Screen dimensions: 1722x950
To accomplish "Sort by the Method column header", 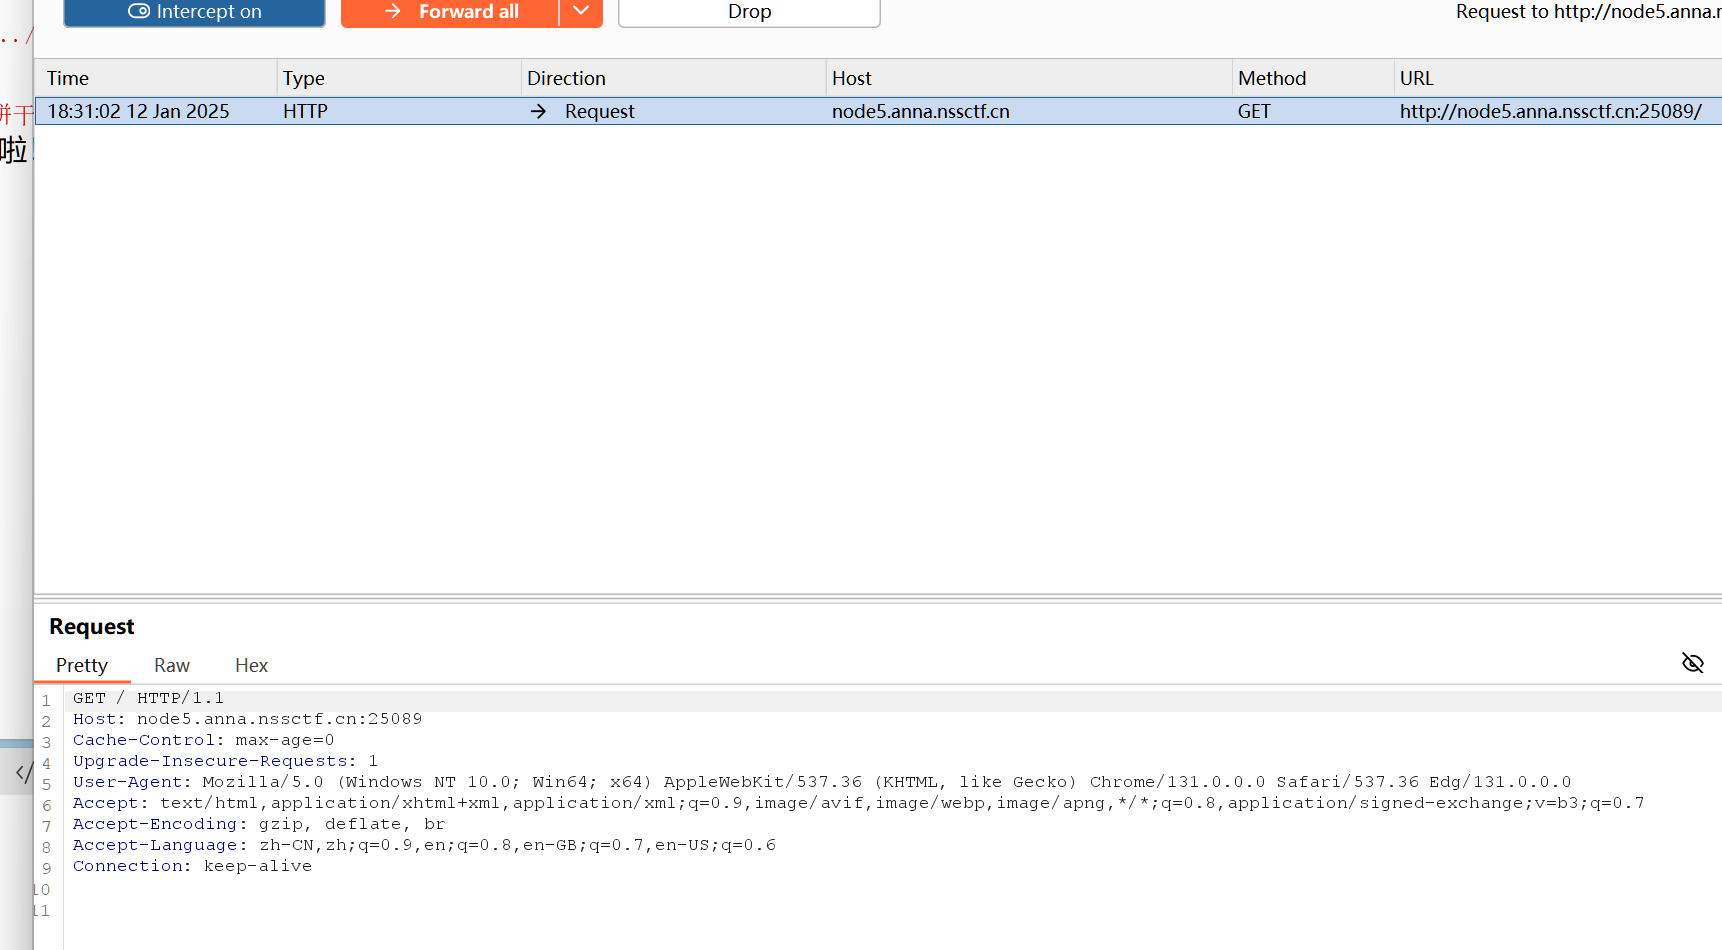I will tap(1272, 78).
